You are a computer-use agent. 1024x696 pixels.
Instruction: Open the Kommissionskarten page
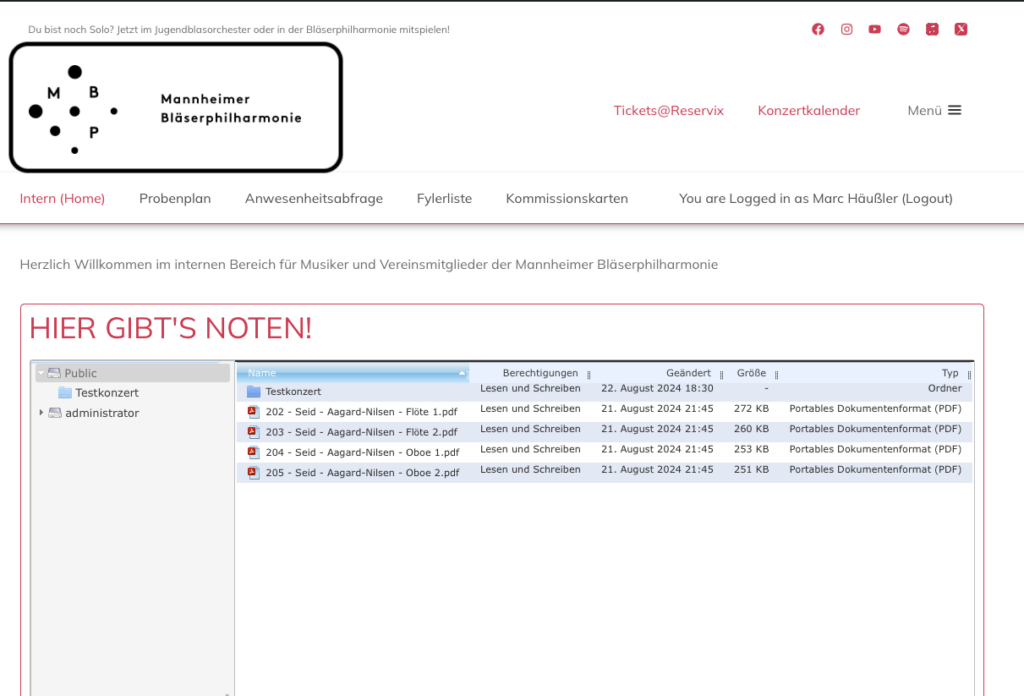click(x=567, y=198)
